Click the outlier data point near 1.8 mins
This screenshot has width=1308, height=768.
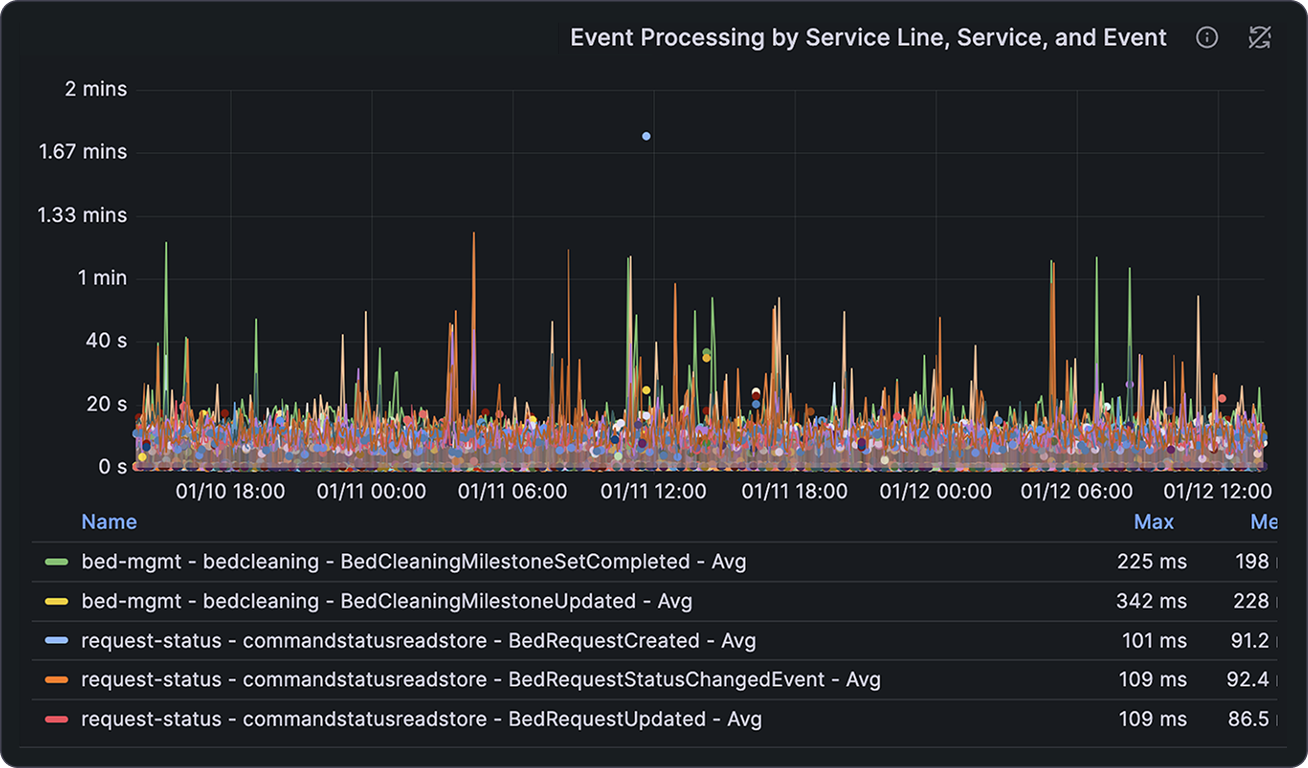(x=644, y=135)
